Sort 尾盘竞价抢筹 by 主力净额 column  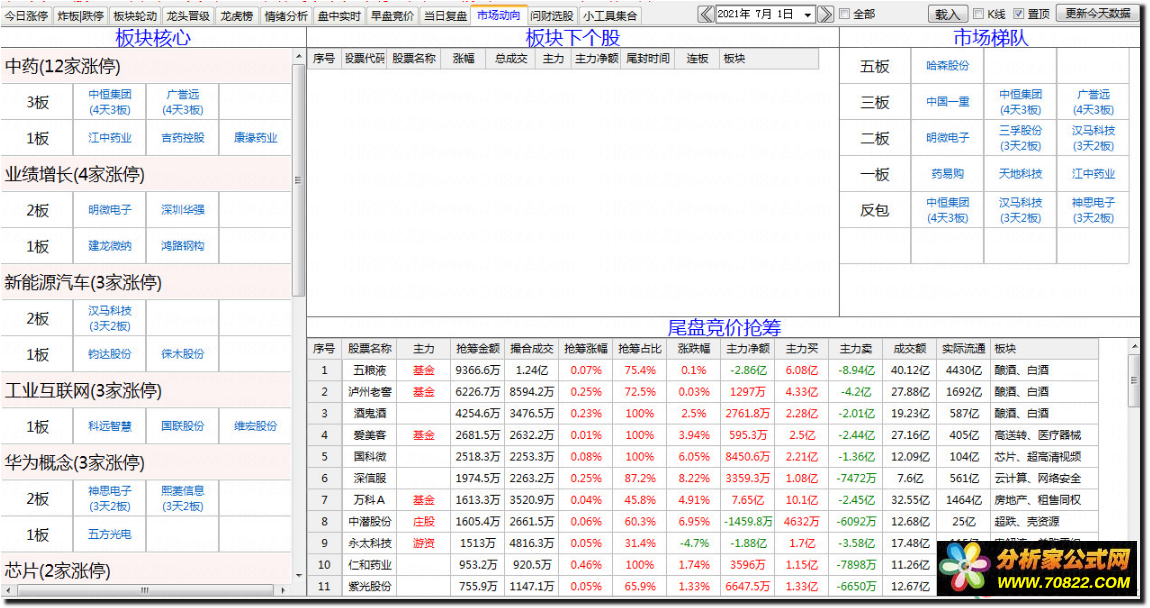point(747,349)
